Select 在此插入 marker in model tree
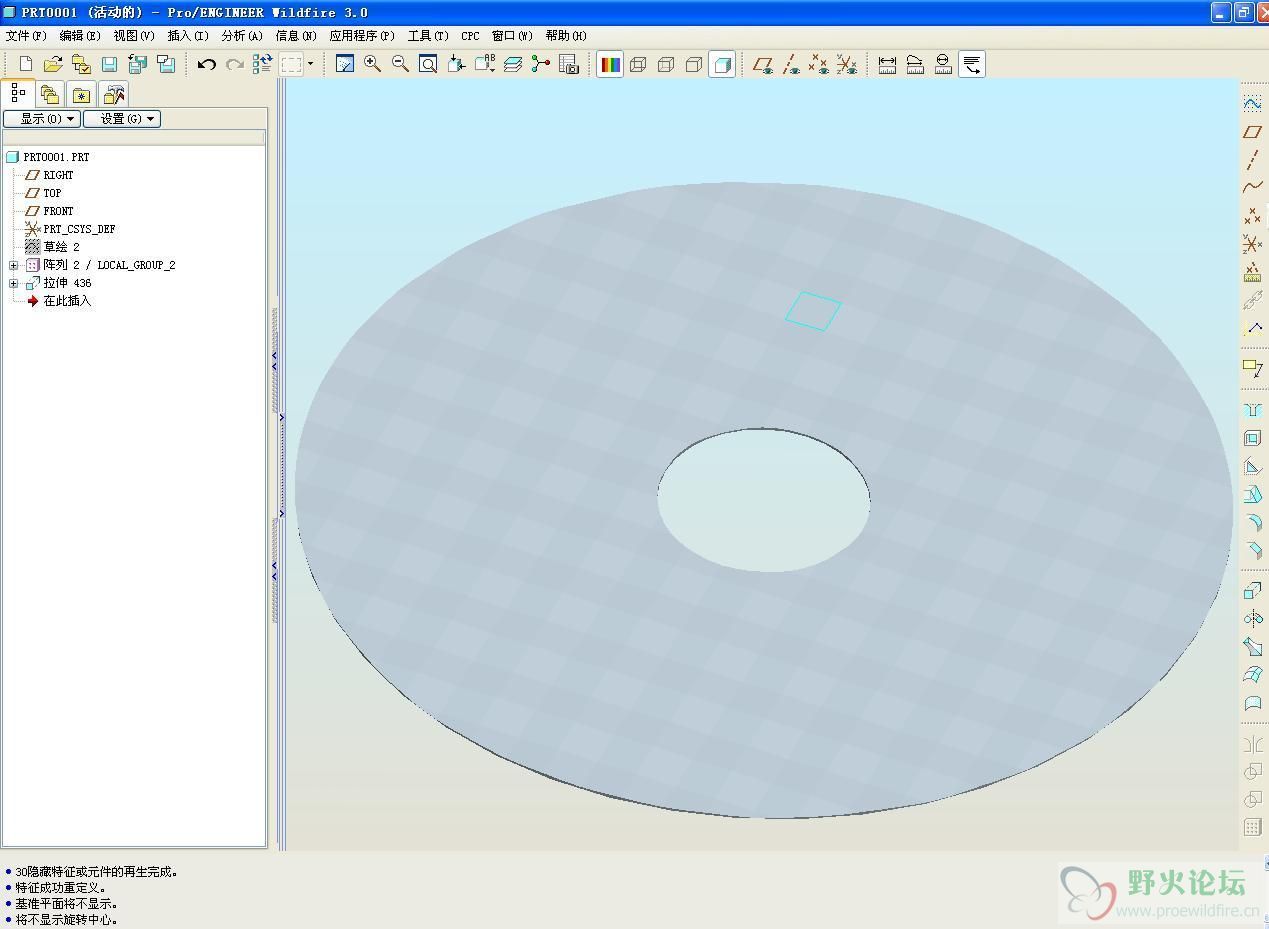The image size is (1269, 929). 66,301
